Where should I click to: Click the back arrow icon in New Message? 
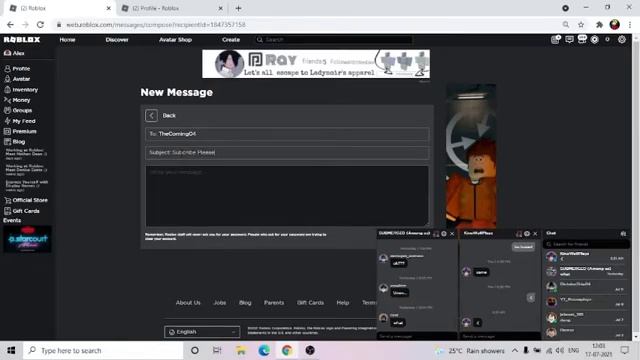click(x=151, y=116)
